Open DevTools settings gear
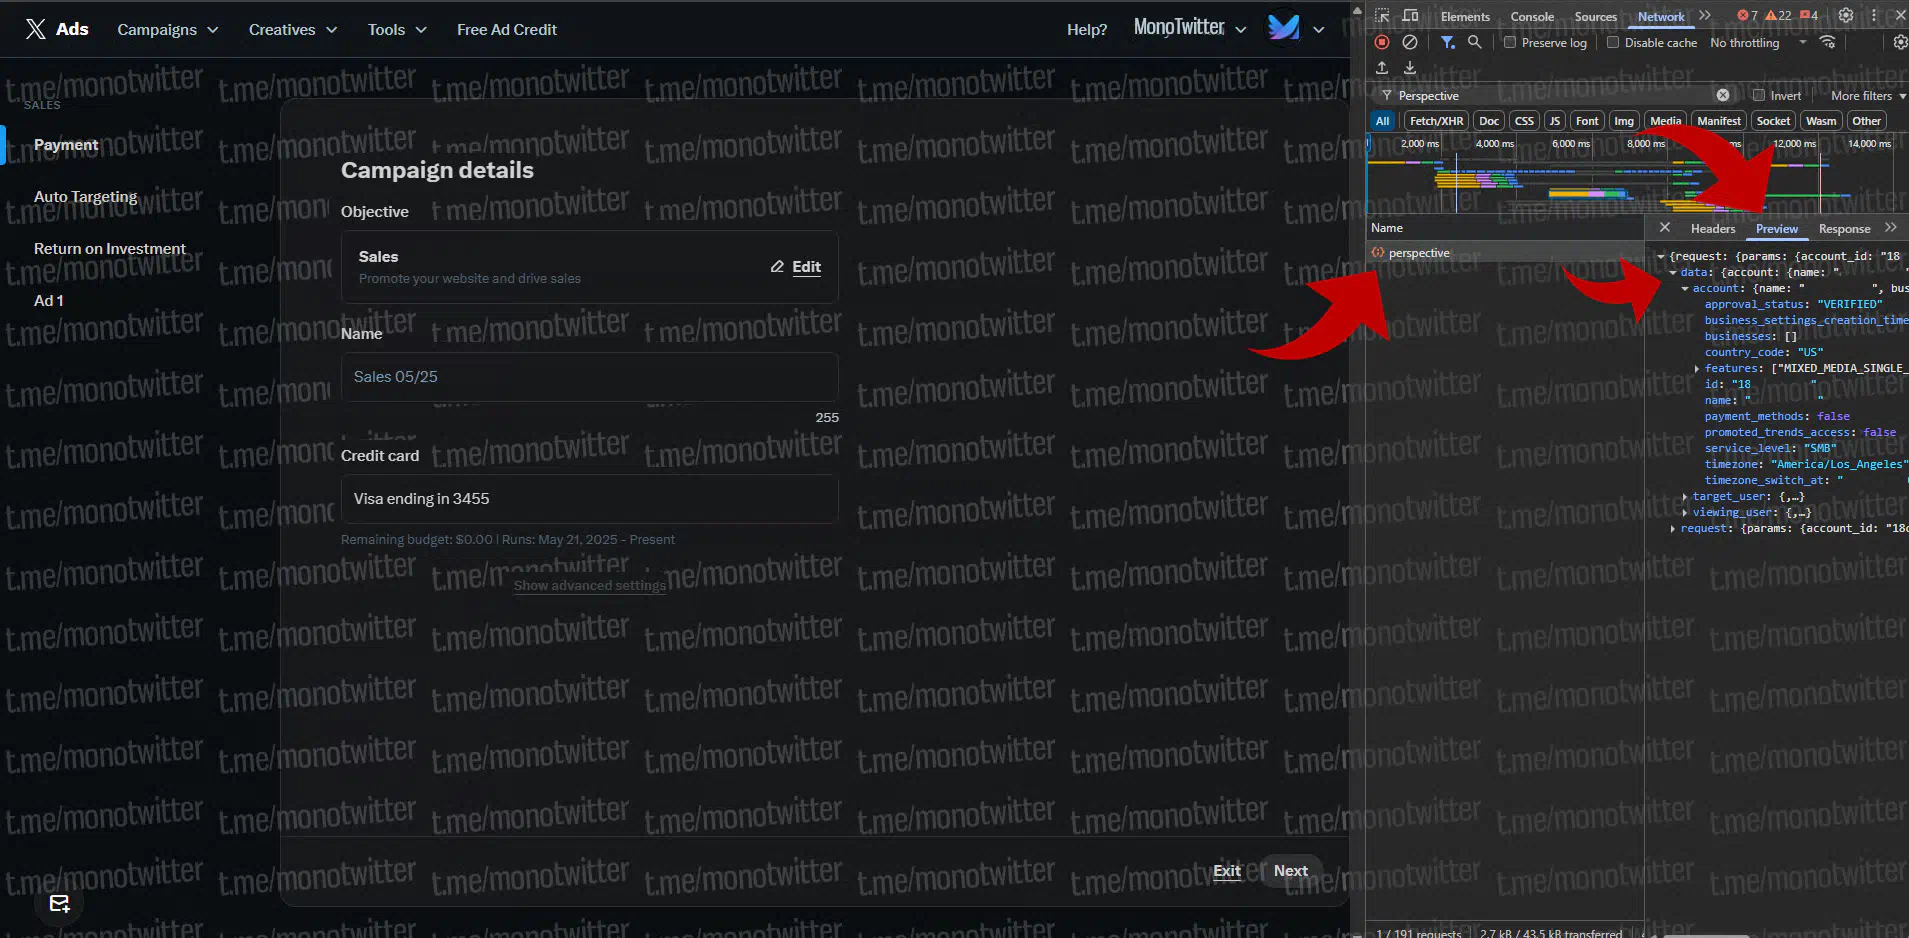This screenshot has height=938, width=1909. pyautogui.click(x=1846, y=16)
